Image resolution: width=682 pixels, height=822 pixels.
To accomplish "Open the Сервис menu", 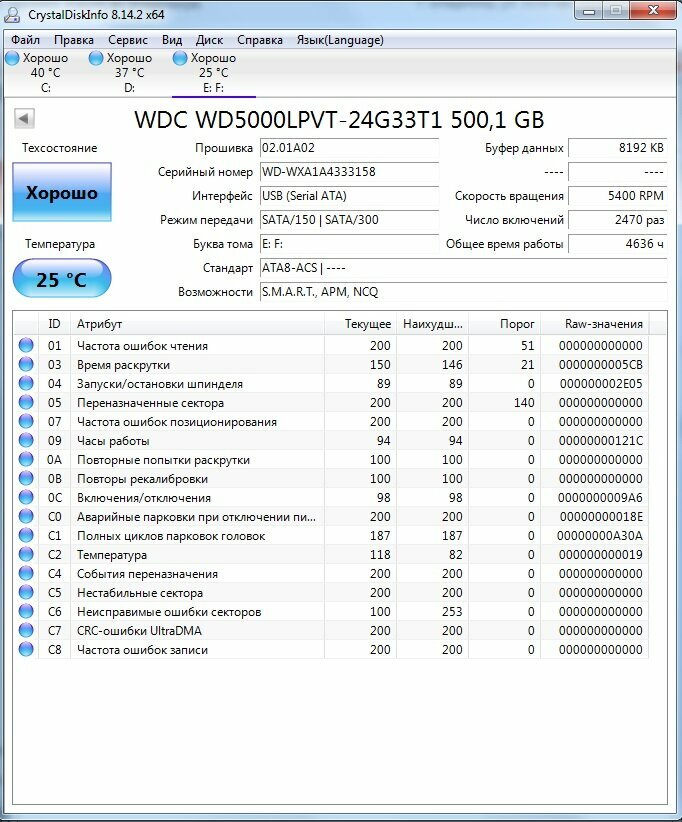I will click(x=127, y=40).
